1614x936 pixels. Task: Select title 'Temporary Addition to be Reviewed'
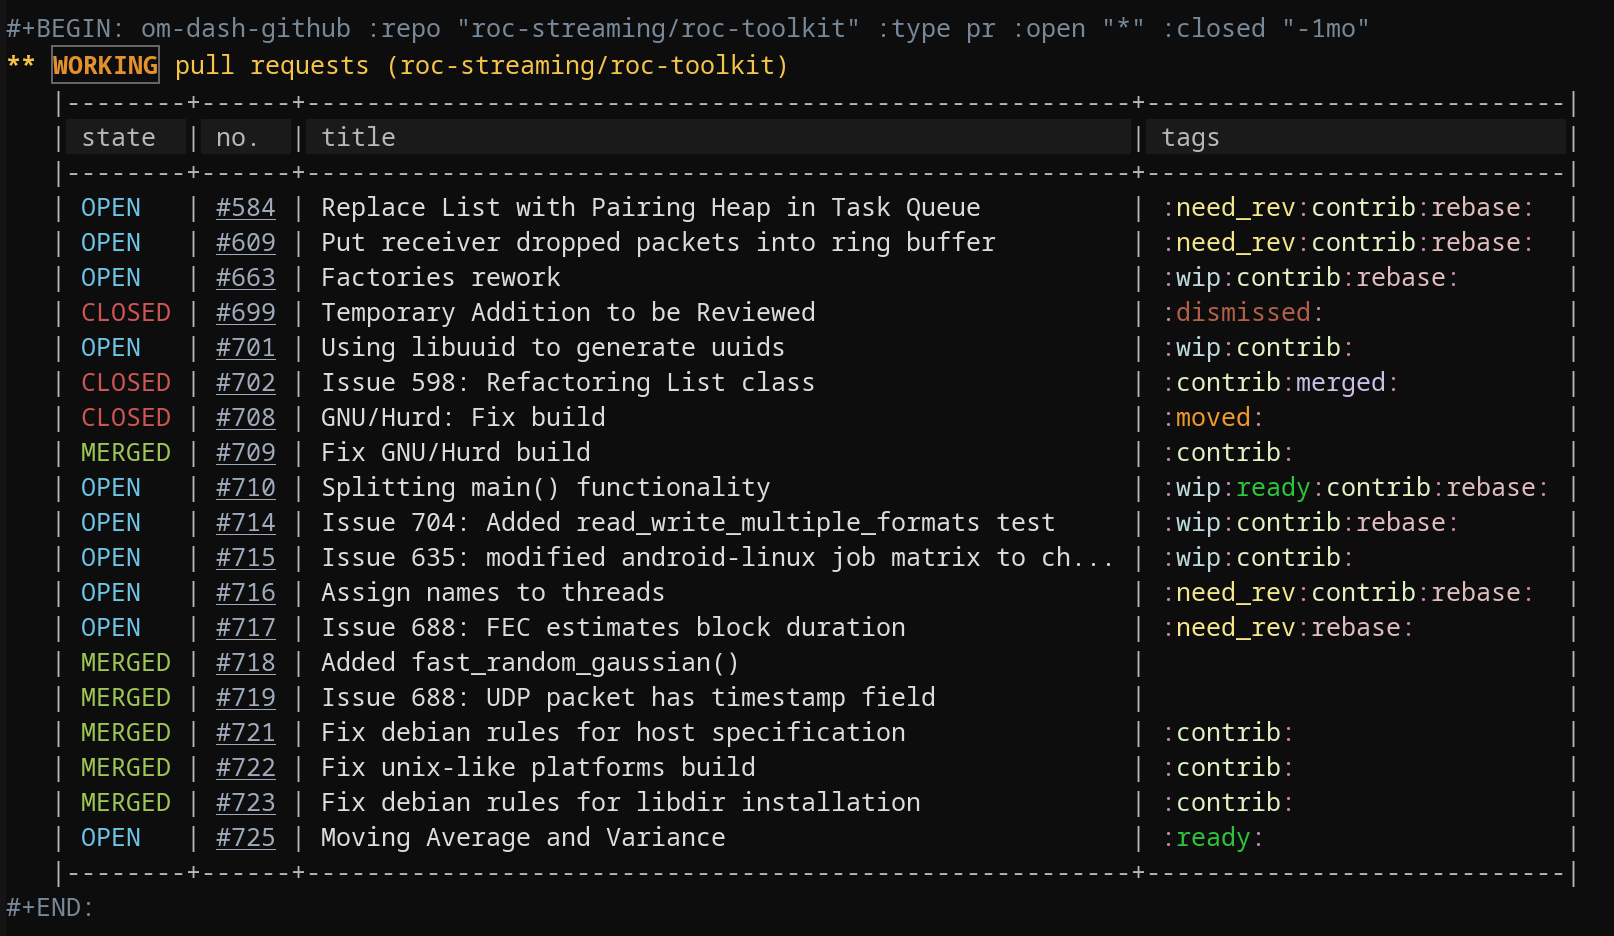568,313
